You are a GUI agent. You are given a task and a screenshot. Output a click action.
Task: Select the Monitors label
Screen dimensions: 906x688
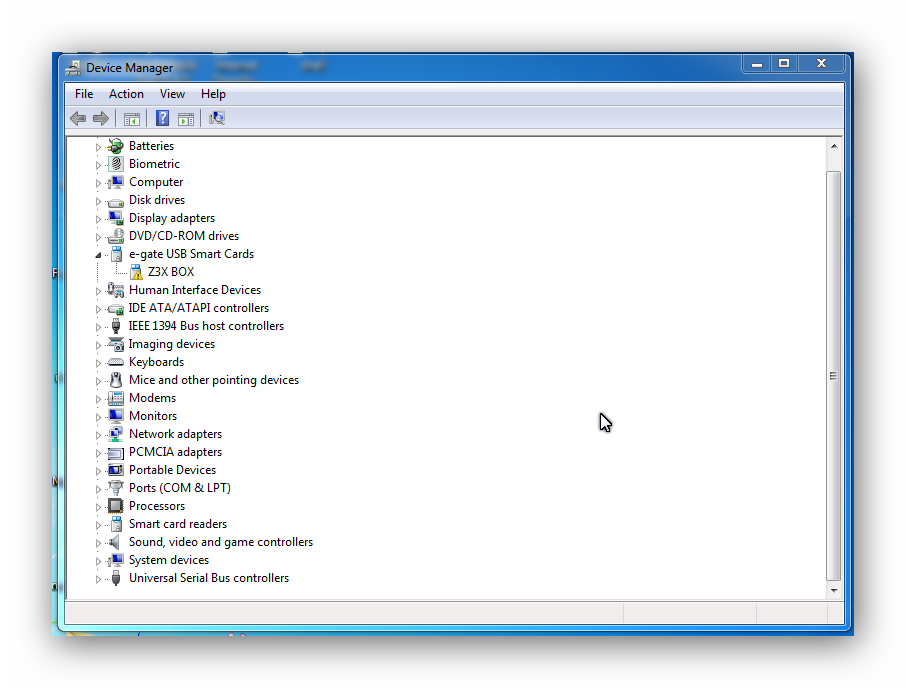coord(153,415)
